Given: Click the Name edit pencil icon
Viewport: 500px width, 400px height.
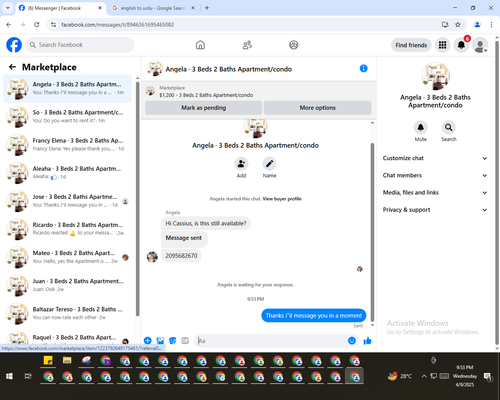Looking at the screenshot, I should tap(269, 164).
